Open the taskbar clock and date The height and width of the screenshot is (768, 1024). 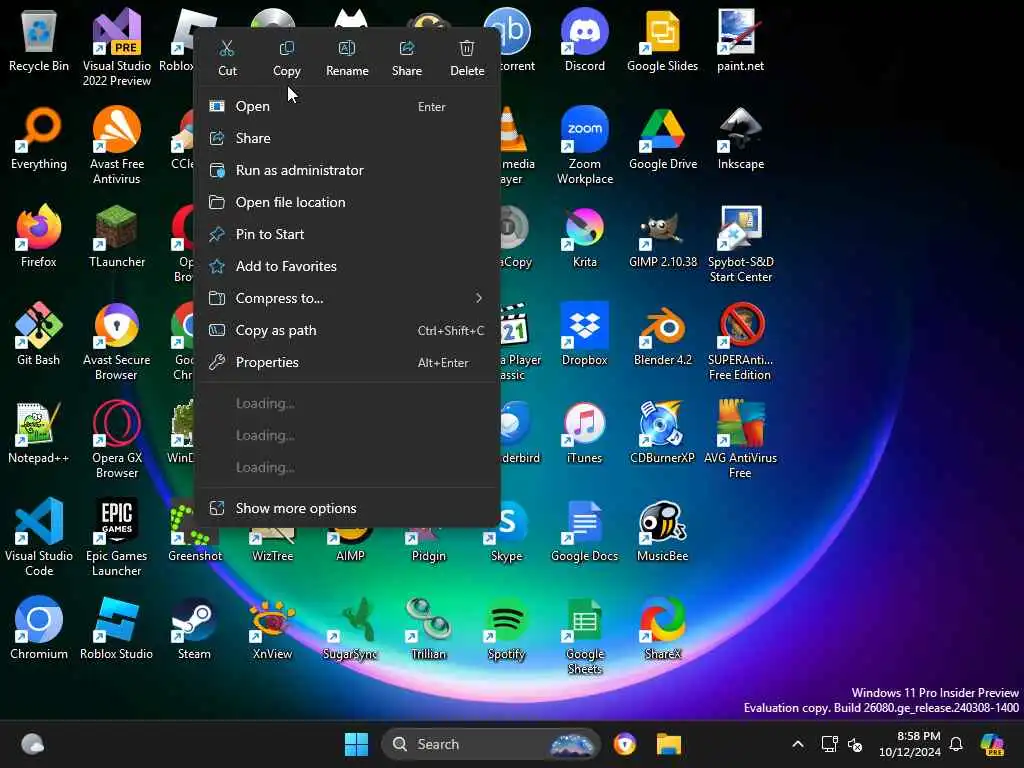(x=910, y=744)
